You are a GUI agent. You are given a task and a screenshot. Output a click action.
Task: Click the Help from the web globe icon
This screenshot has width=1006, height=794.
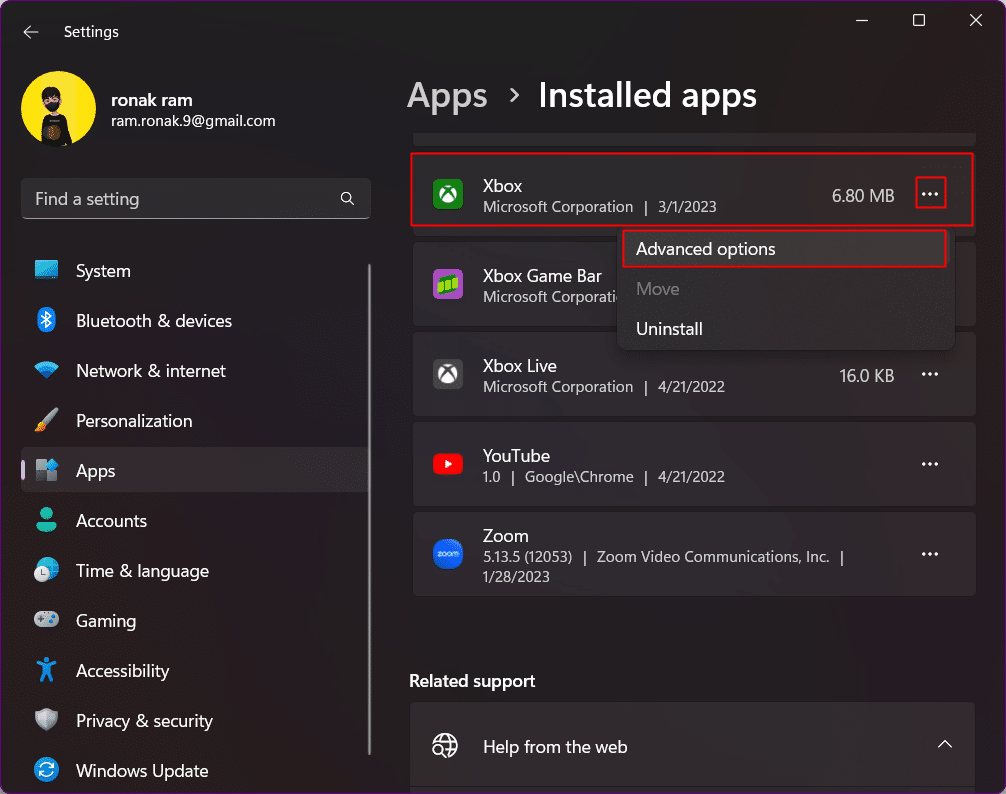point(445,746)
